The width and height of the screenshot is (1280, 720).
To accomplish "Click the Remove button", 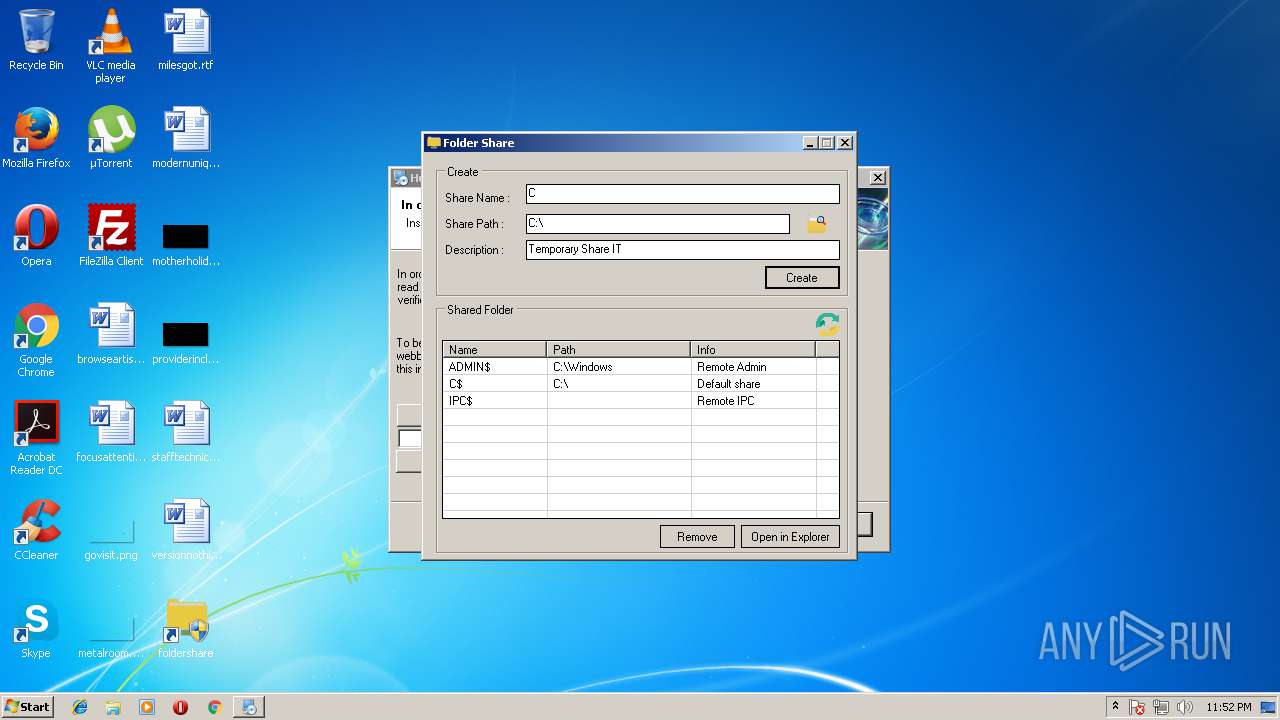I will pos(697,537).
